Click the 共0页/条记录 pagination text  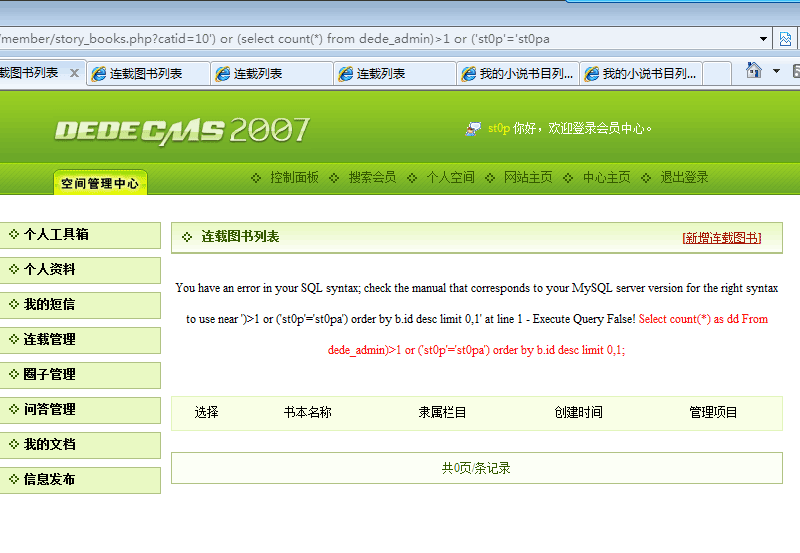476,468
